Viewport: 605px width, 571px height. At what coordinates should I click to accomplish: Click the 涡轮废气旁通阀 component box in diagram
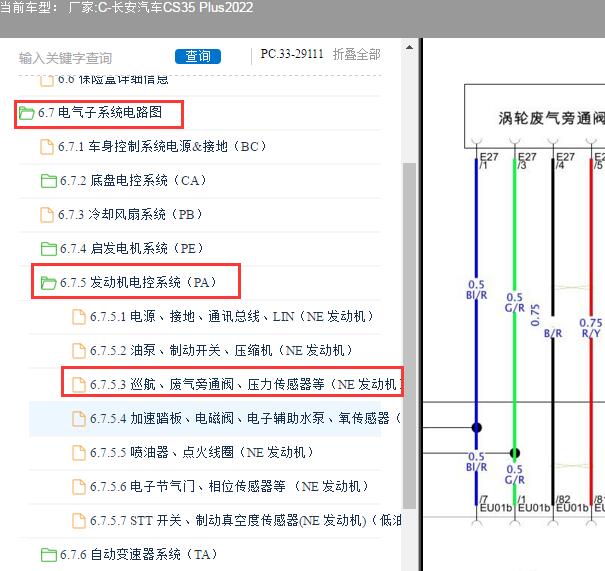[x=535, y=116]
